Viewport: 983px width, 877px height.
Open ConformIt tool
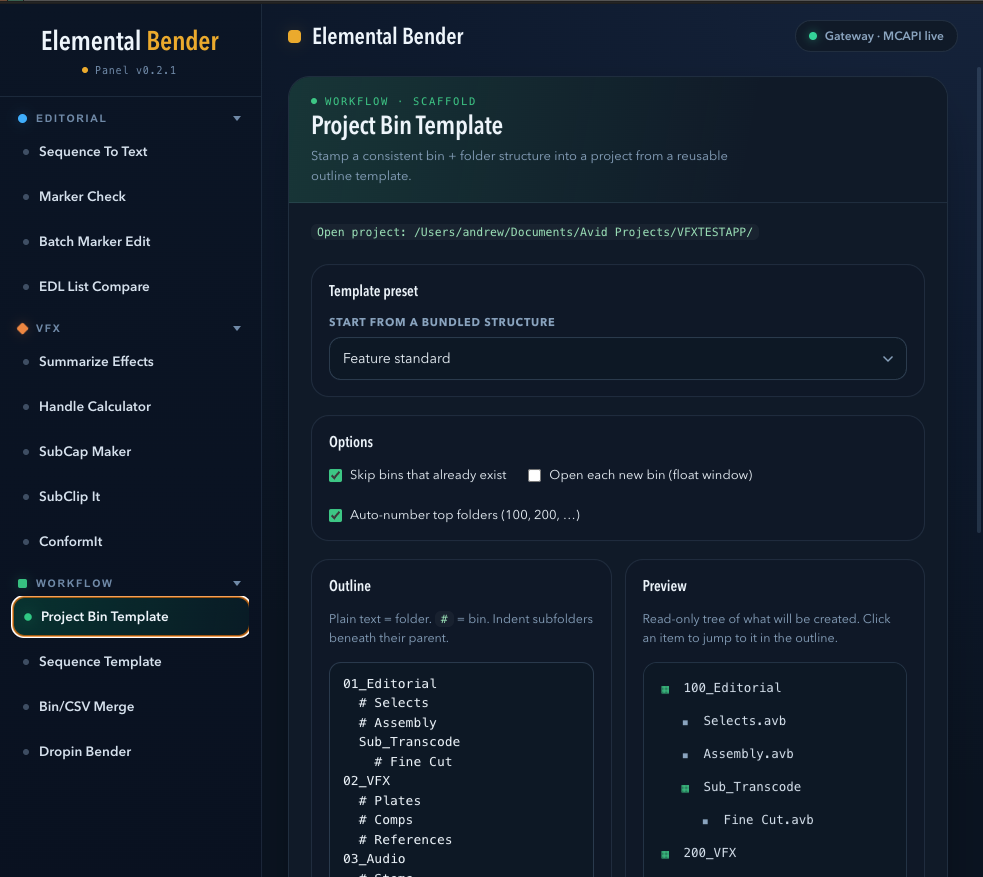click(x=70, y=542)
